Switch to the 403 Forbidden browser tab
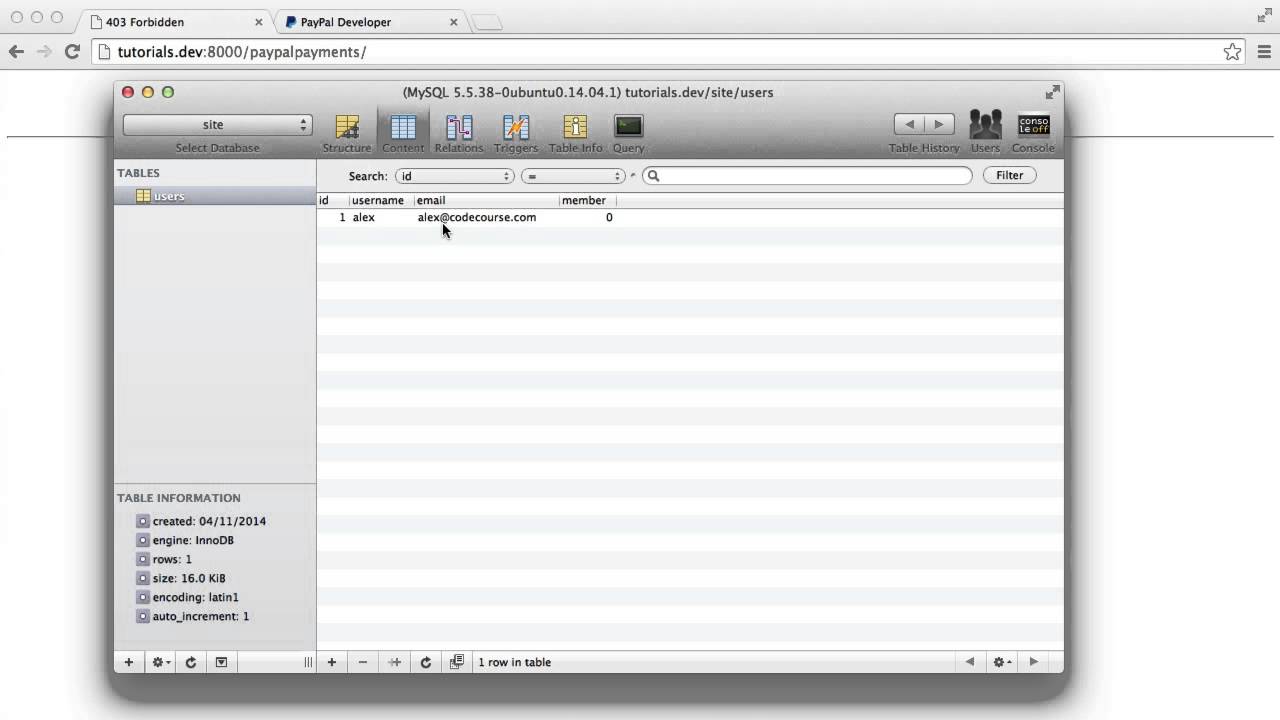Screen dimensions: 1280x720 tap(175, 22)
